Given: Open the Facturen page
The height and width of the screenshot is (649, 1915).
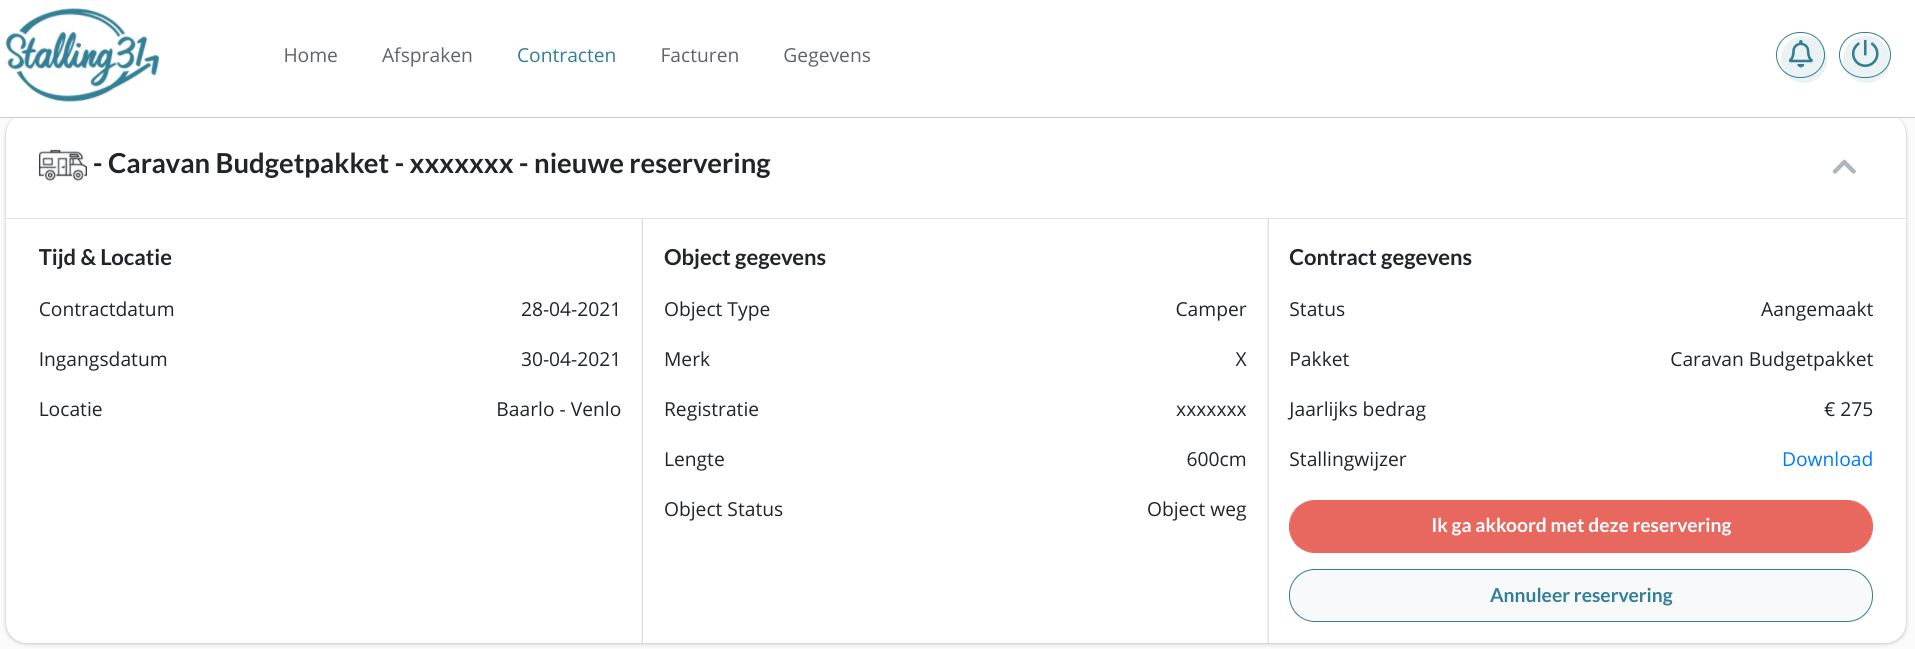Looking at the screenshot, I should 699,55.
